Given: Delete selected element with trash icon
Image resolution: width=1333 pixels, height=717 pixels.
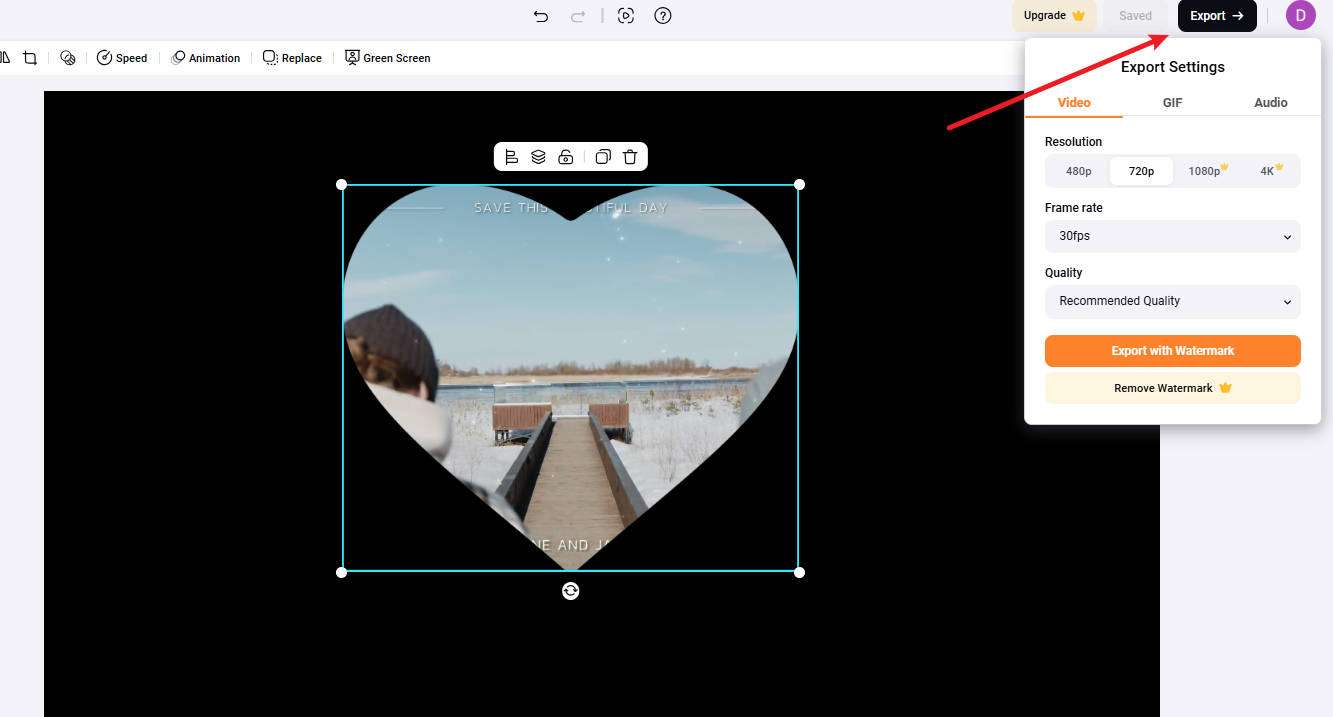Looking at the screenshot, I should (x=630, y=157).
